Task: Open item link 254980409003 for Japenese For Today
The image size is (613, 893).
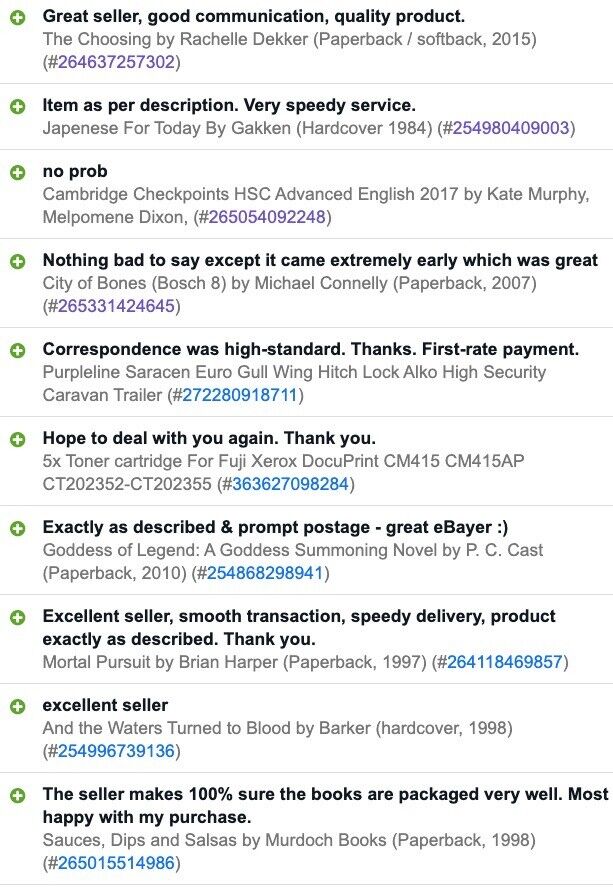Action: pyautogui.click(x=510, y=128)
